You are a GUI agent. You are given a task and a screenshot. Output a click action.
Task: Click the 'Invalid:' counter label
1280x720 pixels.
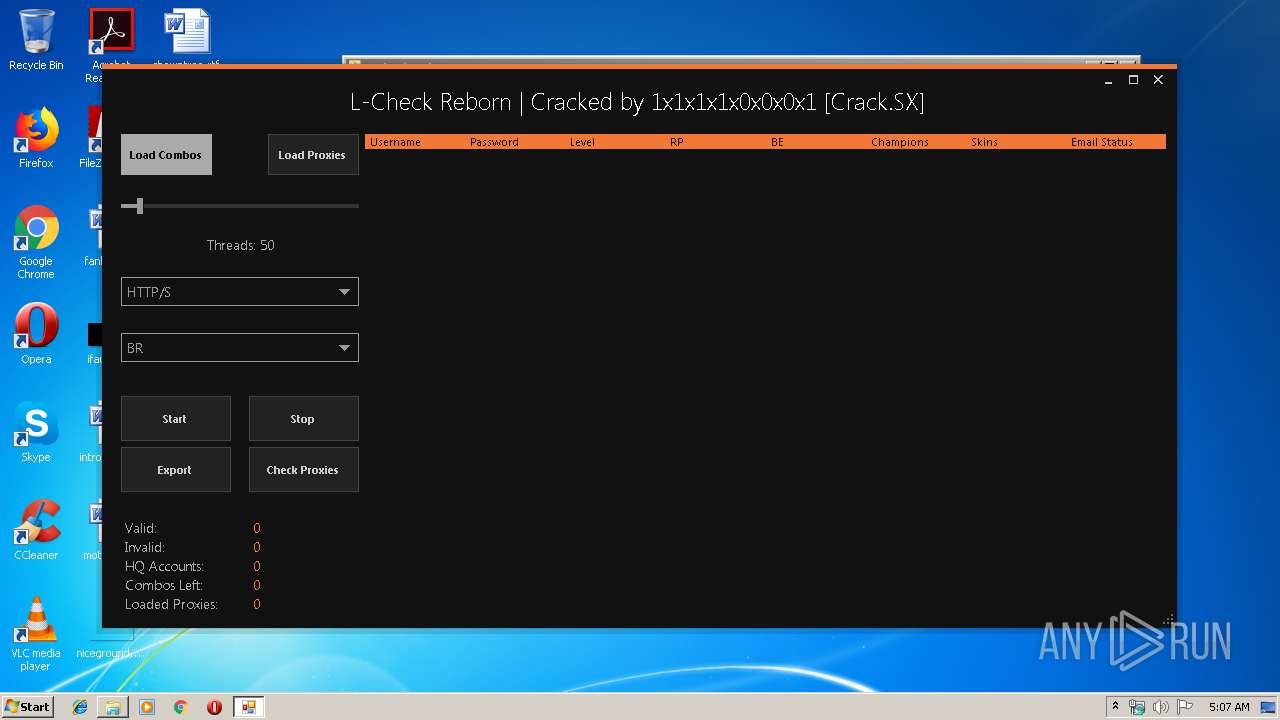point(144,547)
